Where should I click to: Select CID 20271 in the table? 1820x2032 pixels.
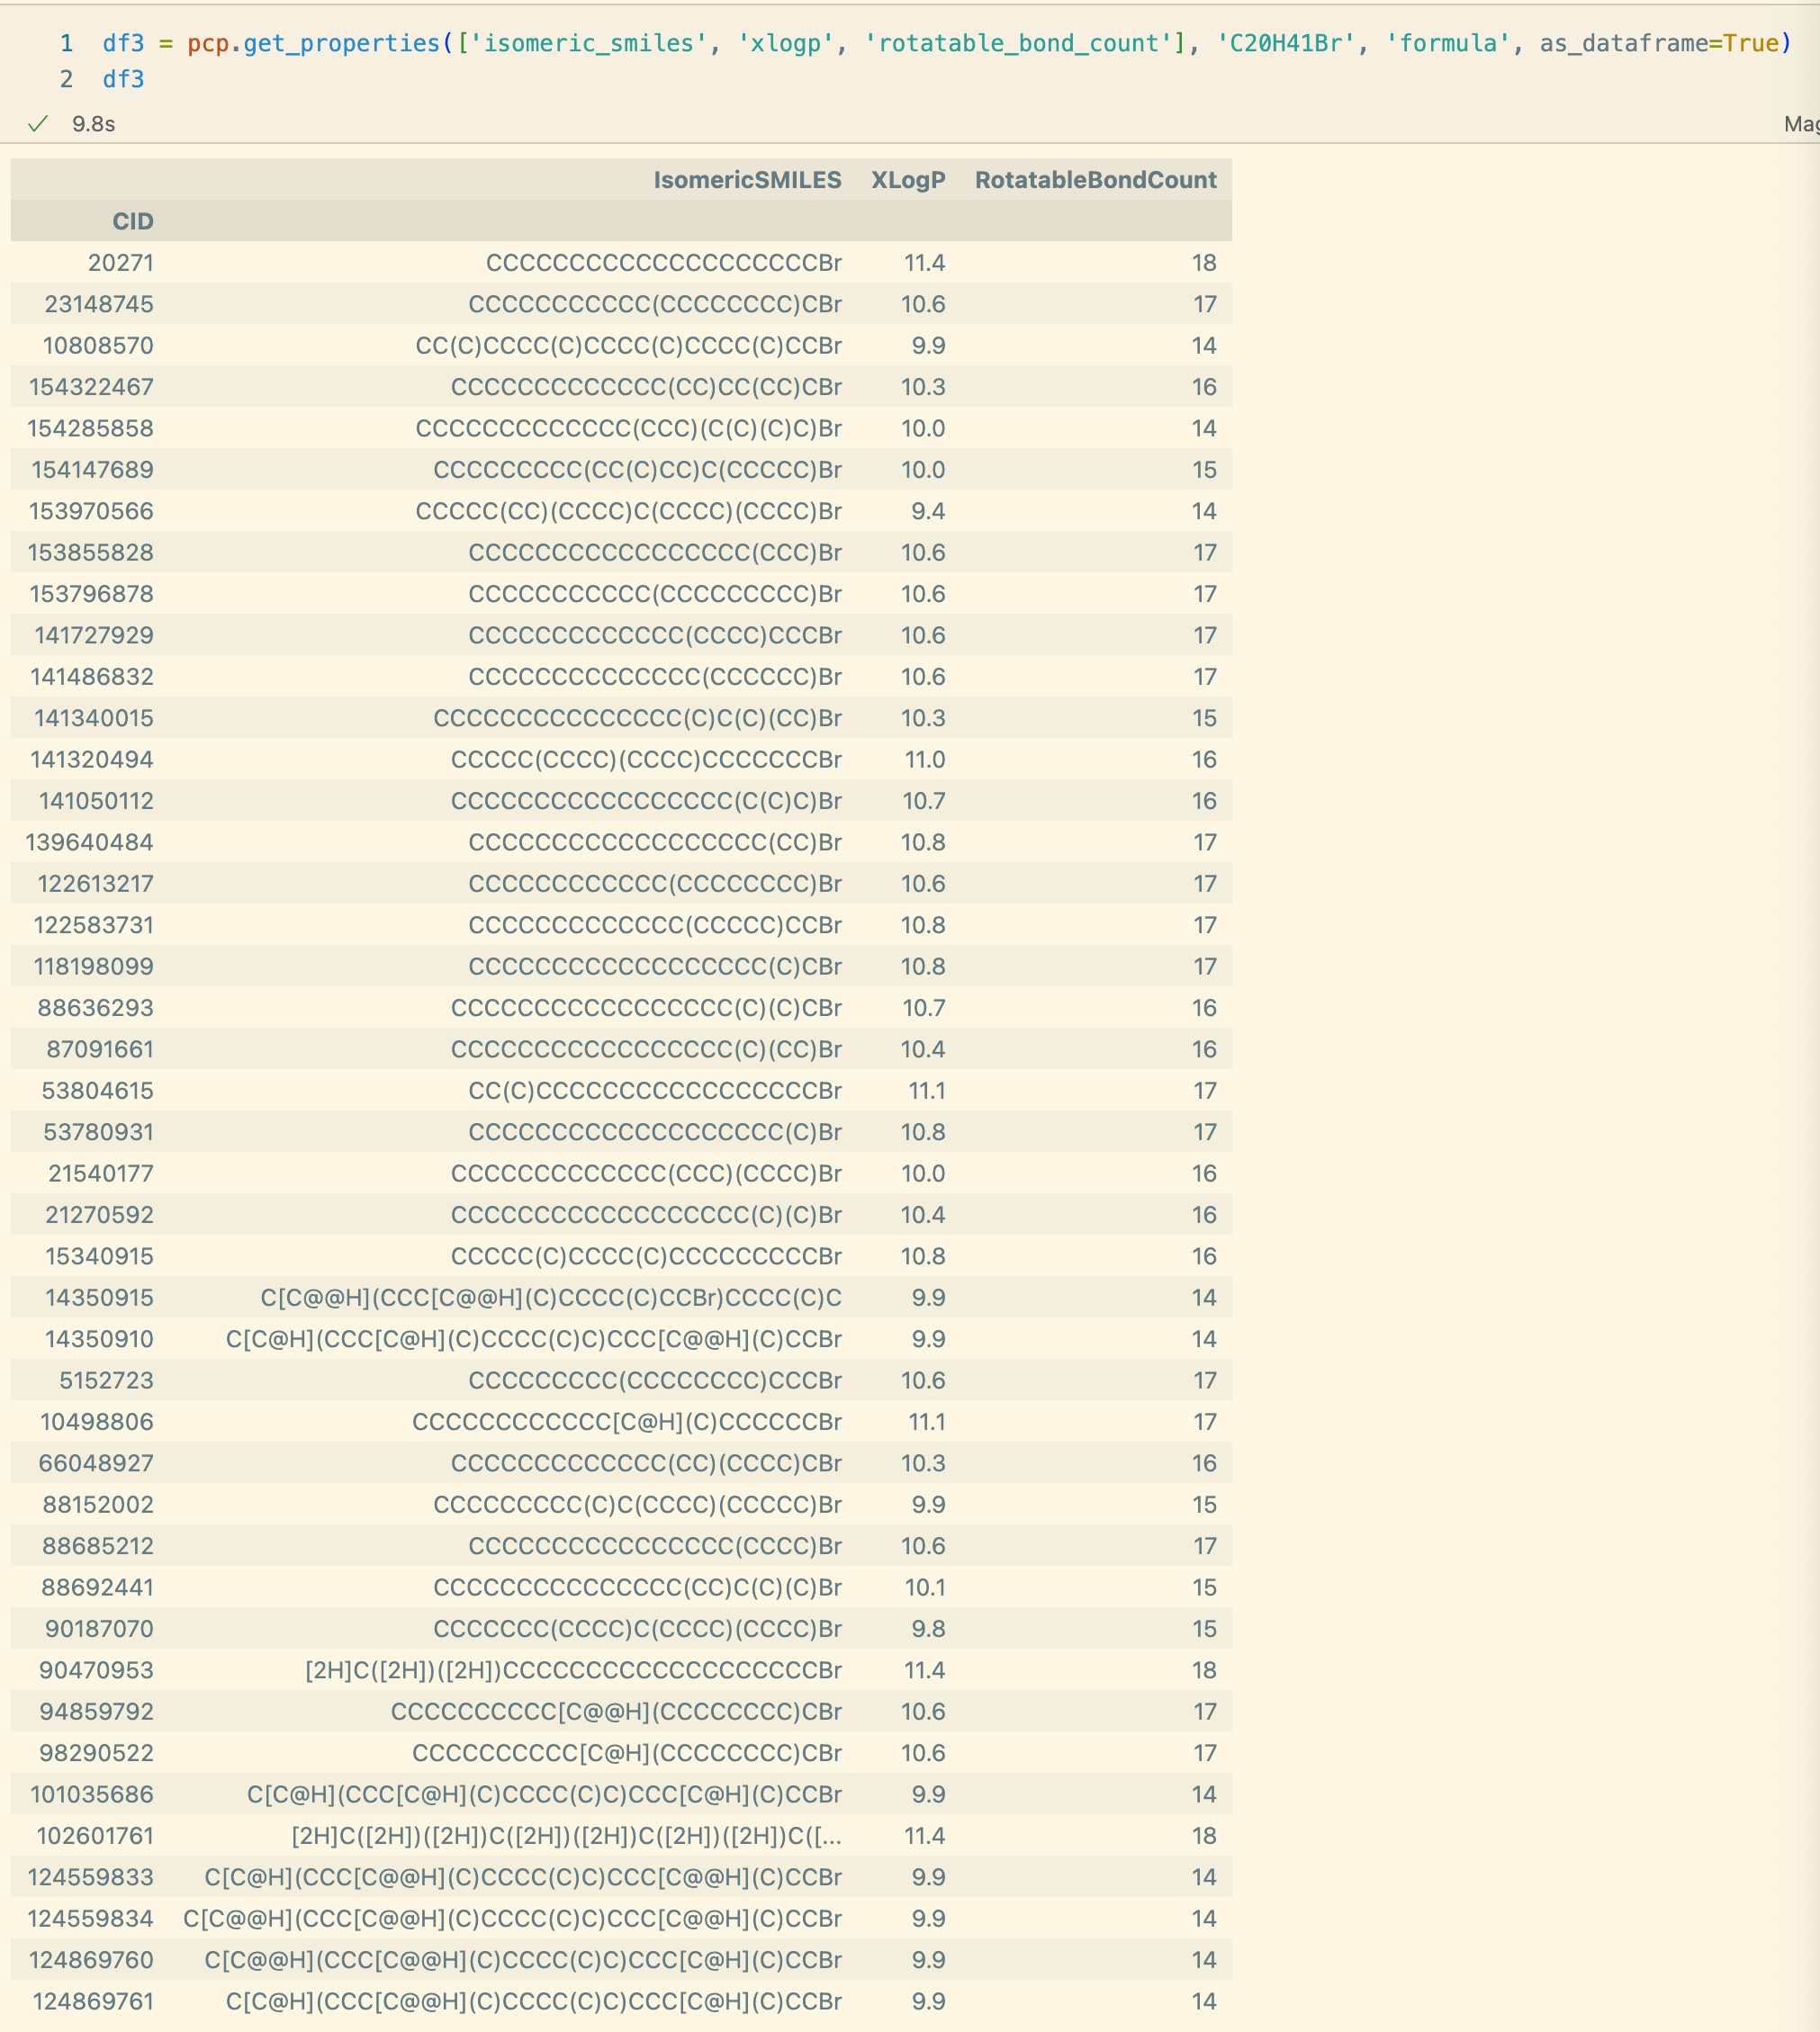pyautogui.click(x=121, y=263)
